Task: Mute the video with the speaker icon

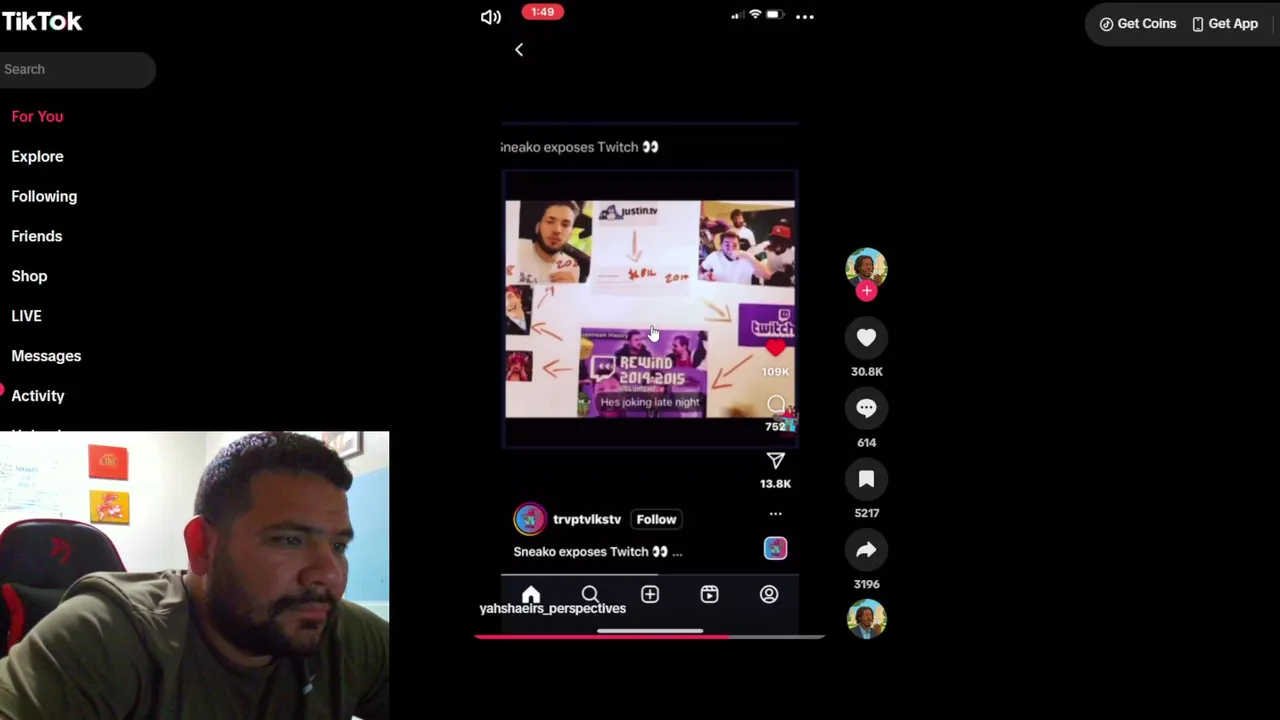Action: (490, 17)
